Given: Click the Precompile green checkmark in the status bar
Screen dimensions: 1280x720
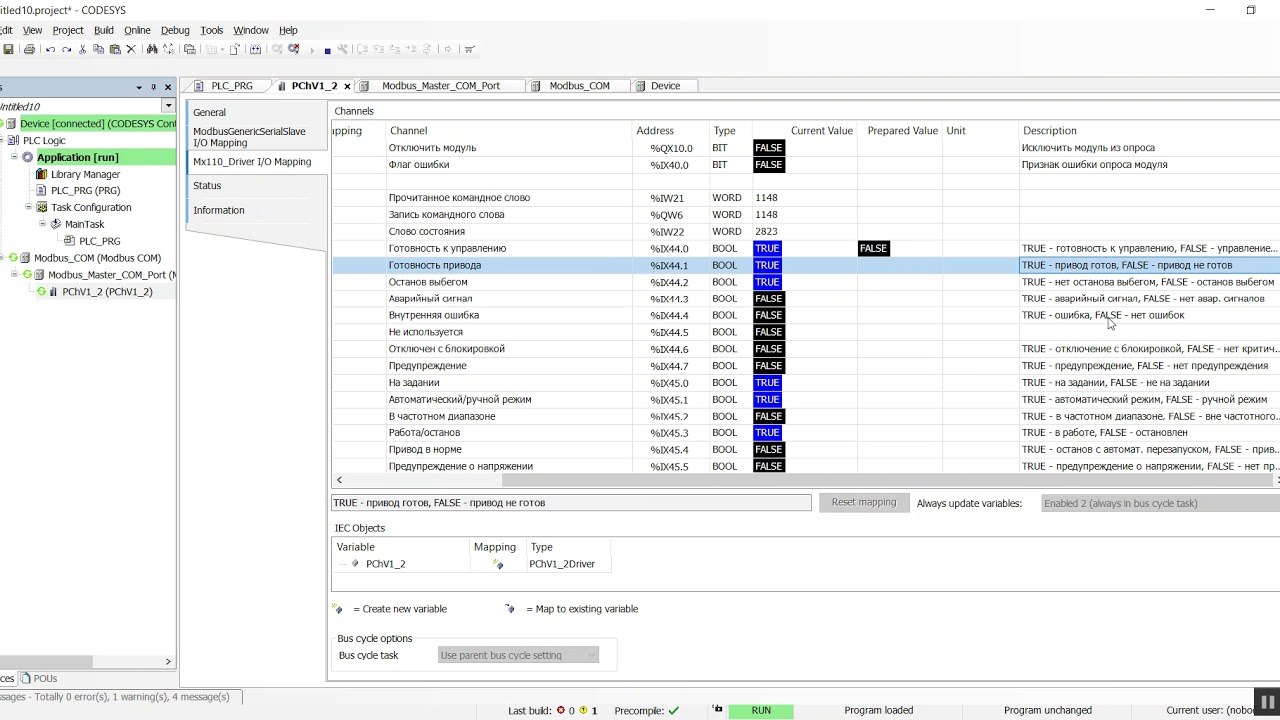Looking at the screenshot, I should pos(674,710).
